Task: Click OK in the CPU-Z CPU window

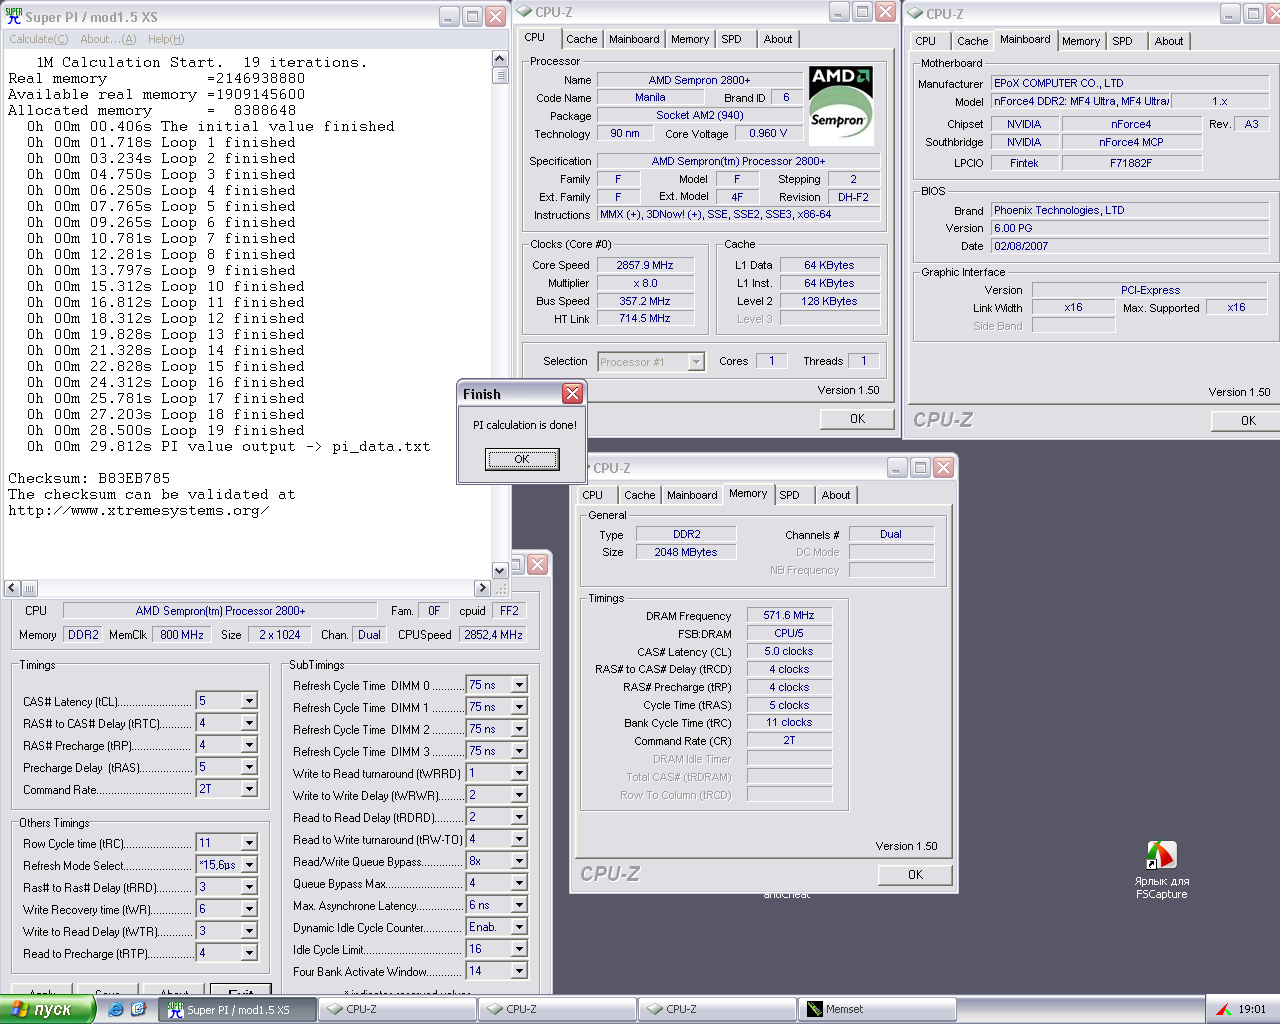Action: (x=857, y=419)
